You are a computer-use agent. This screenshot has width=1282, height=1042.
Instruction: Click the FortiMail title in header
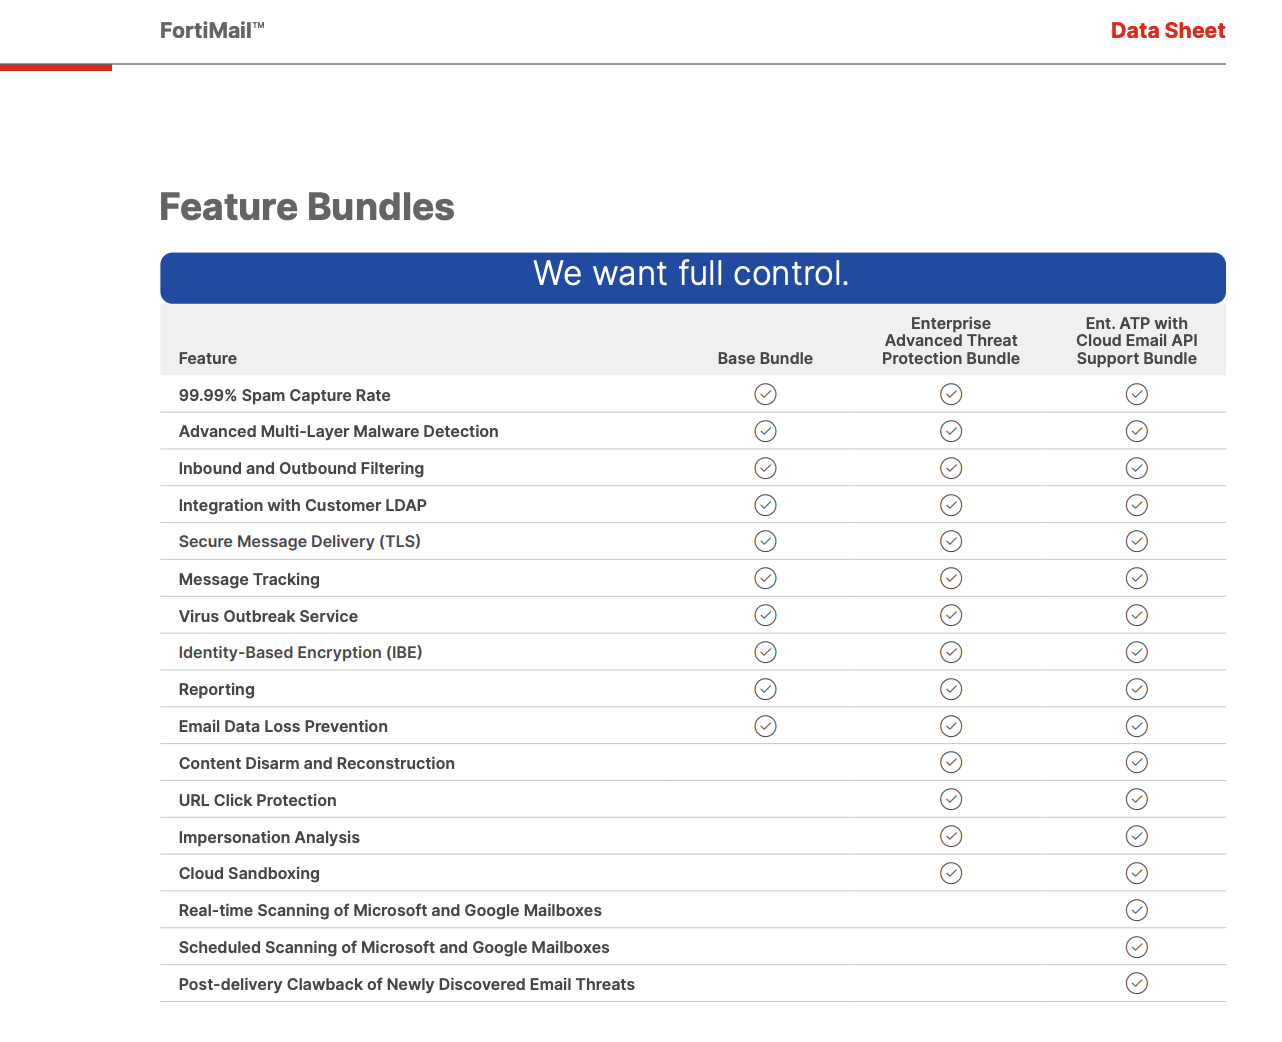coord(212,30)
